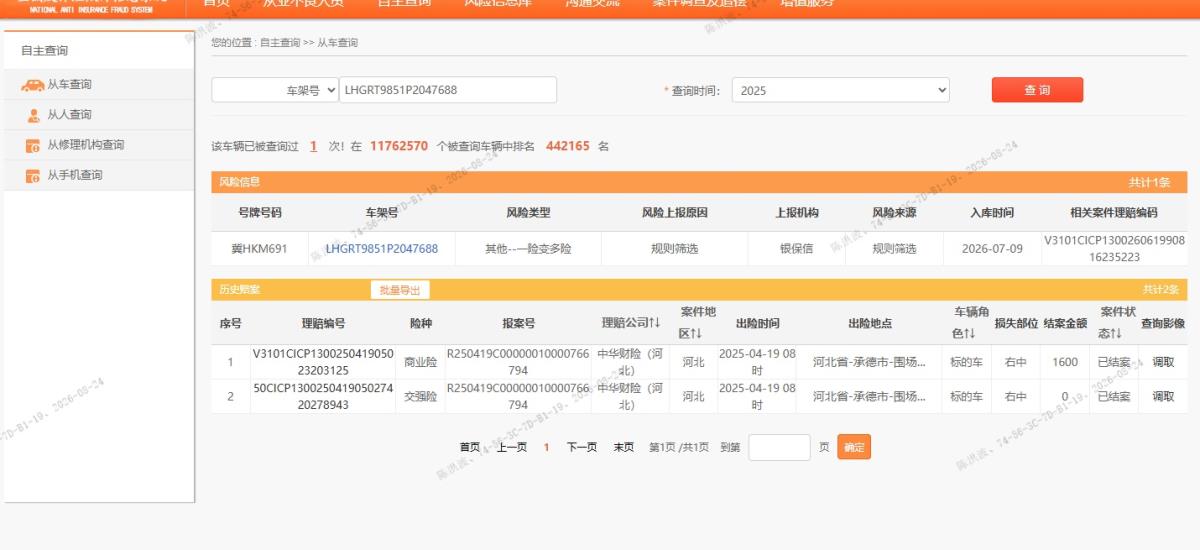Click the 自主查询 breadcrumb link
Viewport: 1200px width, 550px height.
(280, 43)
